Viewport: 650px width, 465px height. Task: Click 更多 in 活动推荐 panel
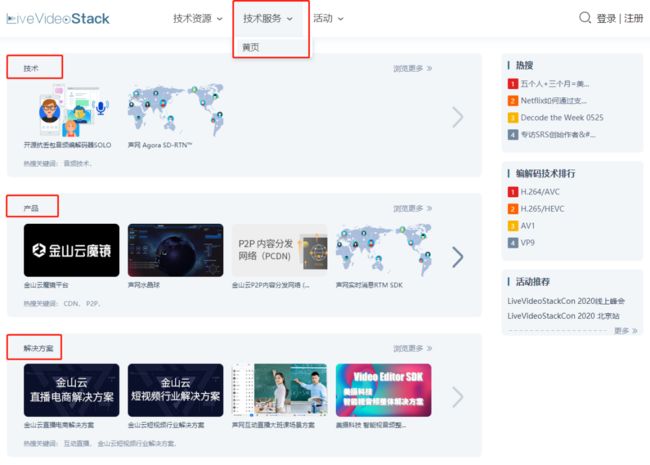626,331
